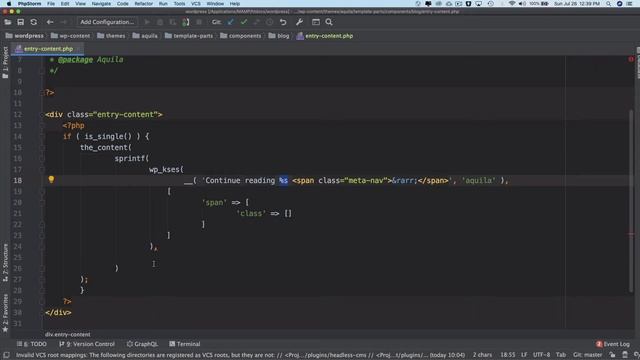Open Git Show History clock icon
The height and width of the screenshot is (360, 640).
click(269, 22)
